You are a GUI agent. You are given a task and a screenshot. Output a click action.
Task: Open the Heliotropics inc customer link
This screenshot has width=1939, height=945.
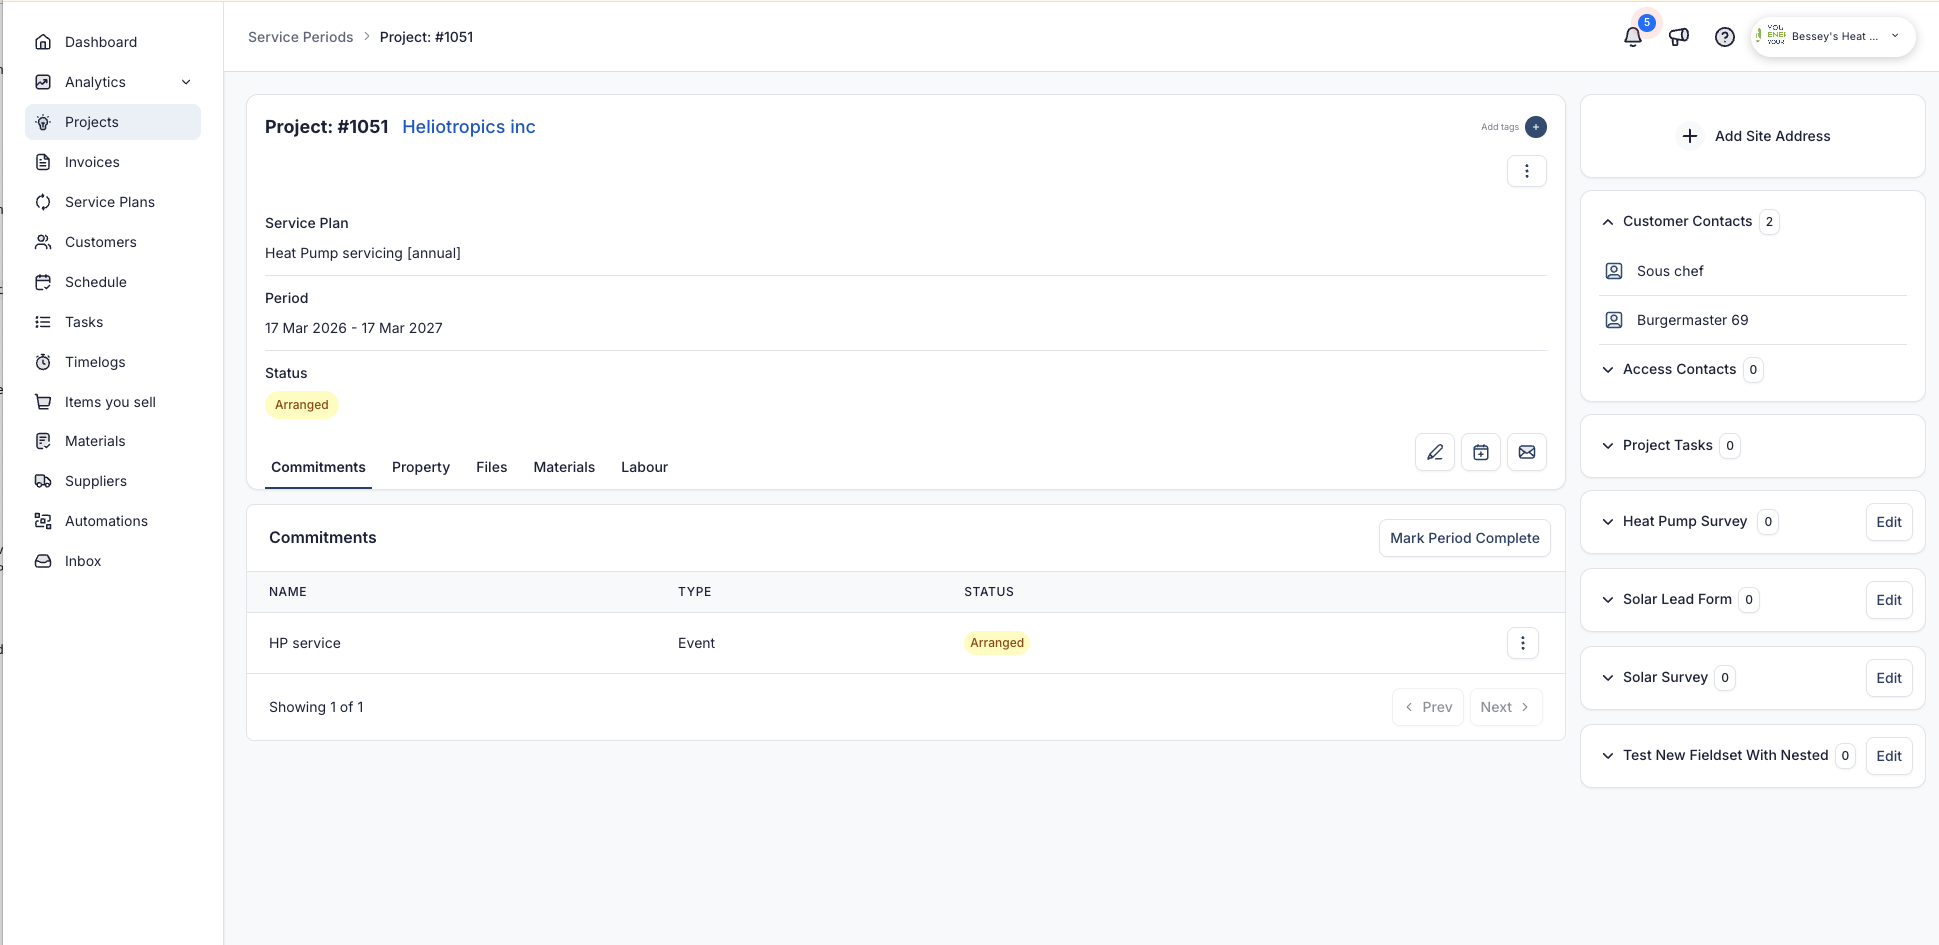(x=468, y=127)
